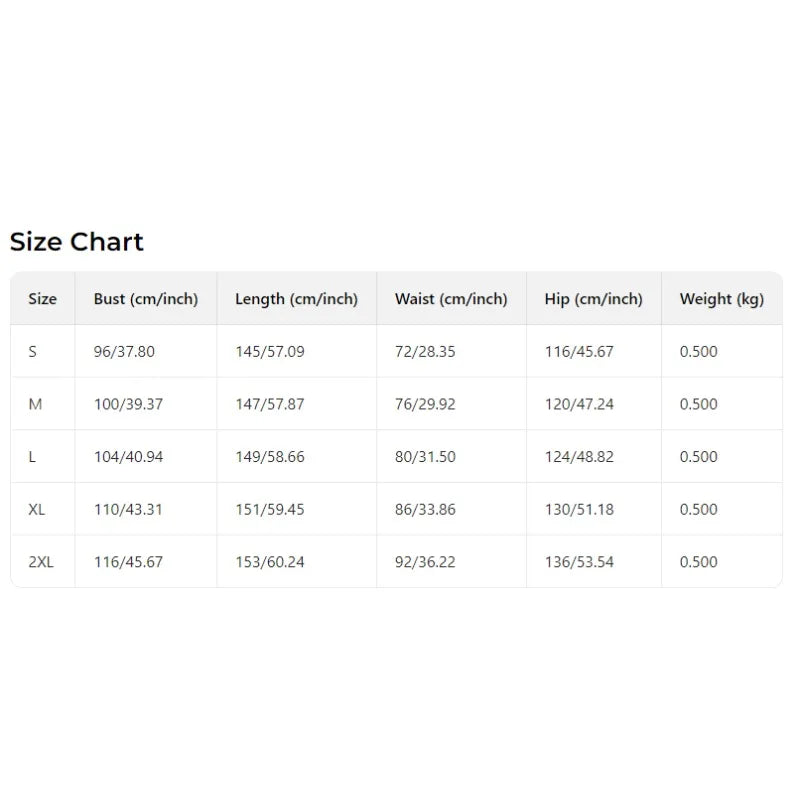Click the bust value 116/45.67 in 2XL row
800x800 pixels.
click(x=128, y=562)
